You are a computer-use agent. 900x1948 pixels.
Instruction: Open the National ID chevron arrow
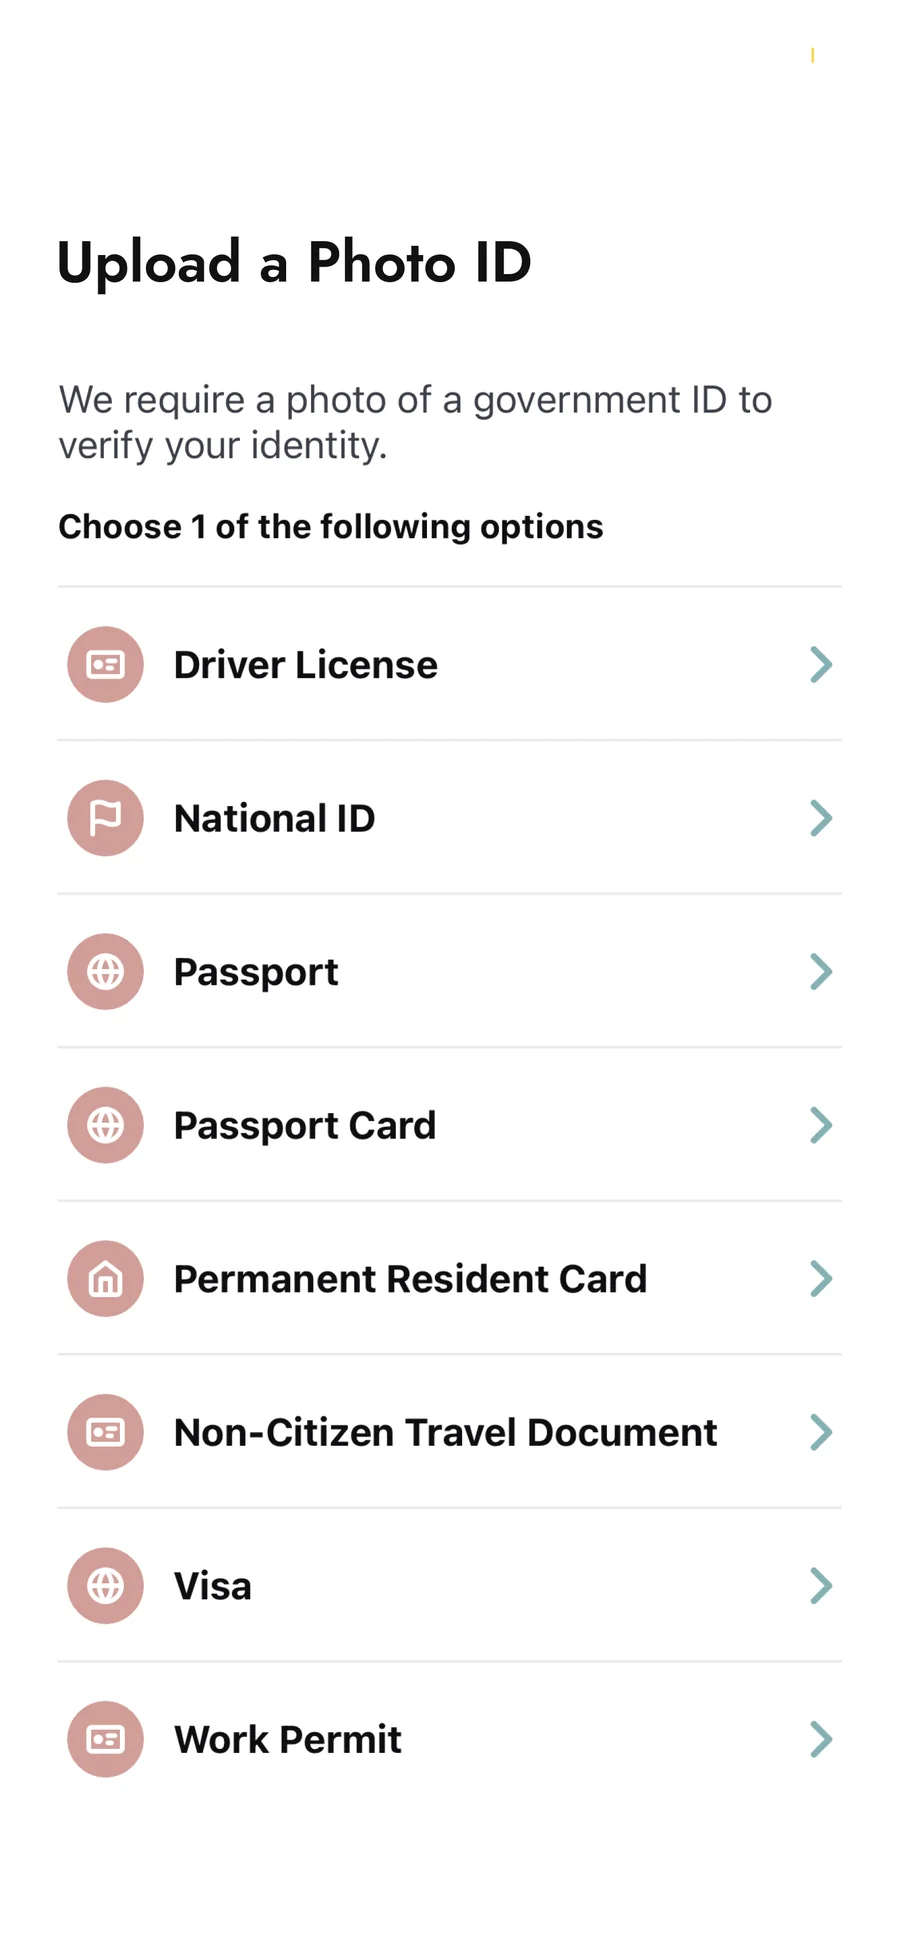point(821,818)
